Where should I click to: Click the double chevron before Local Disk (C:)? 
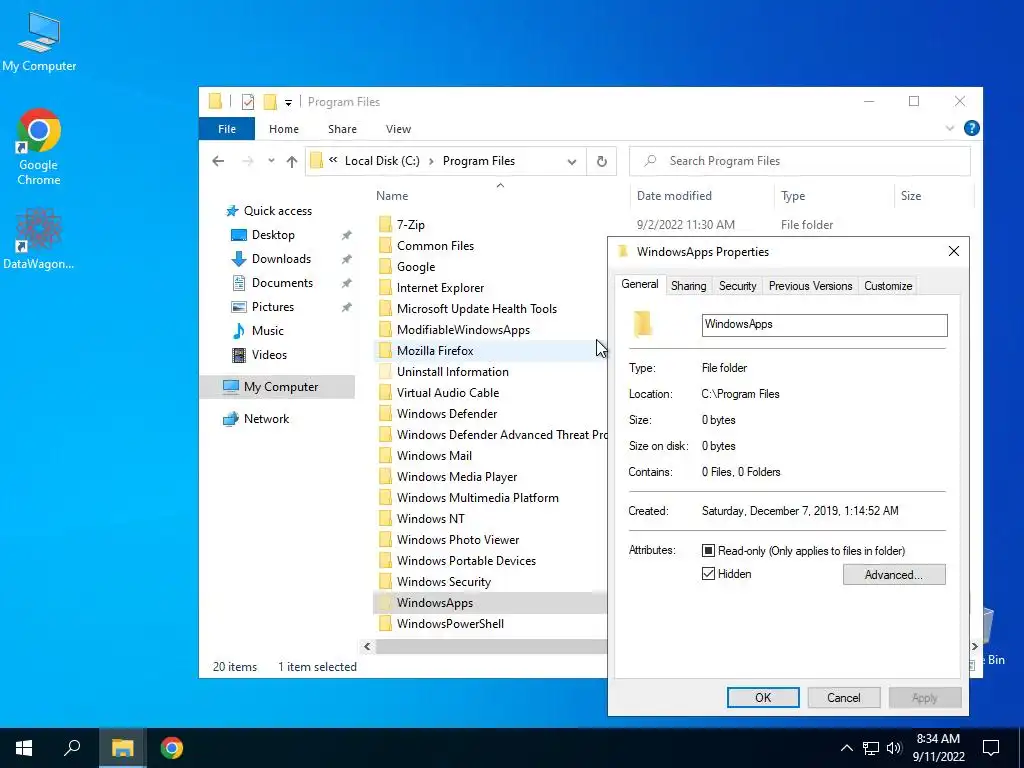tap(333, 161)
